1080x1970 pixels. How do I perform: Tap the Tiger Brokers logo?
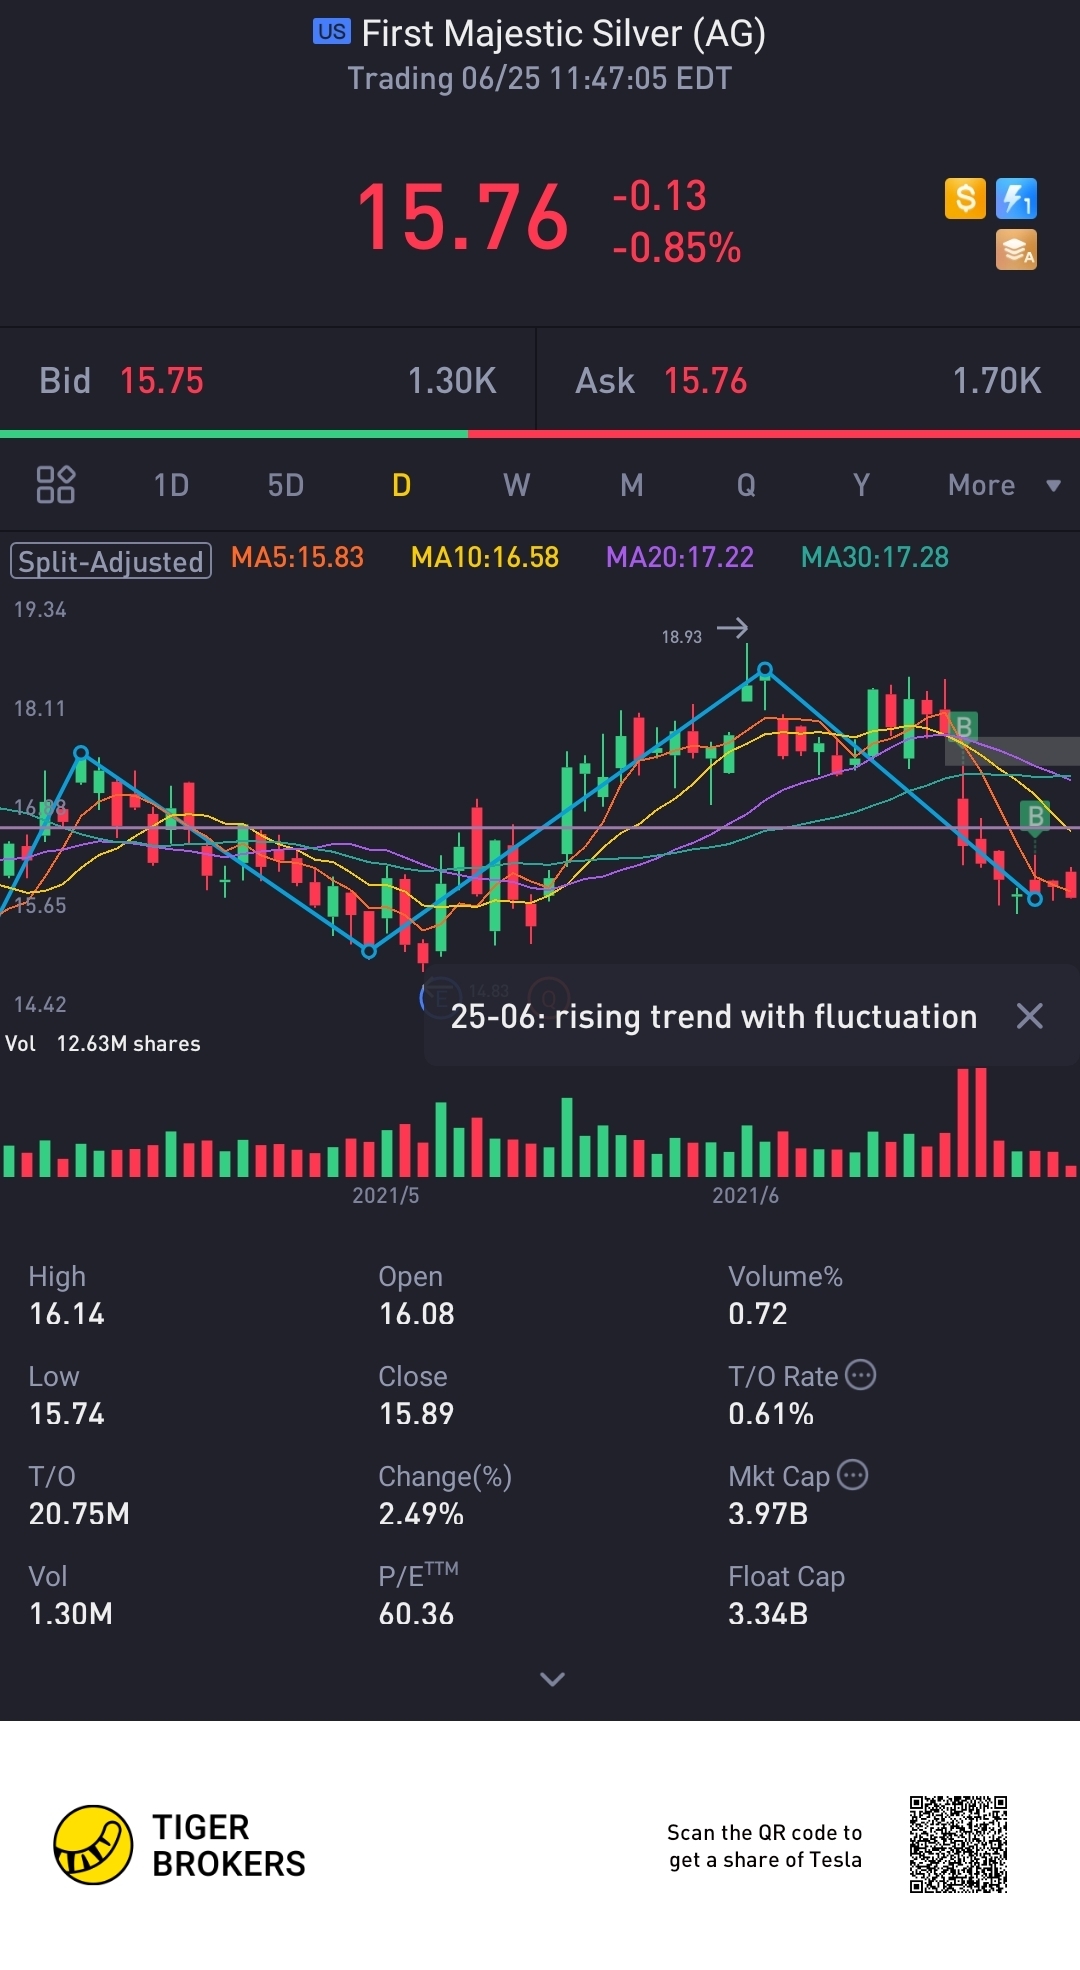(x=180, y=1845)
